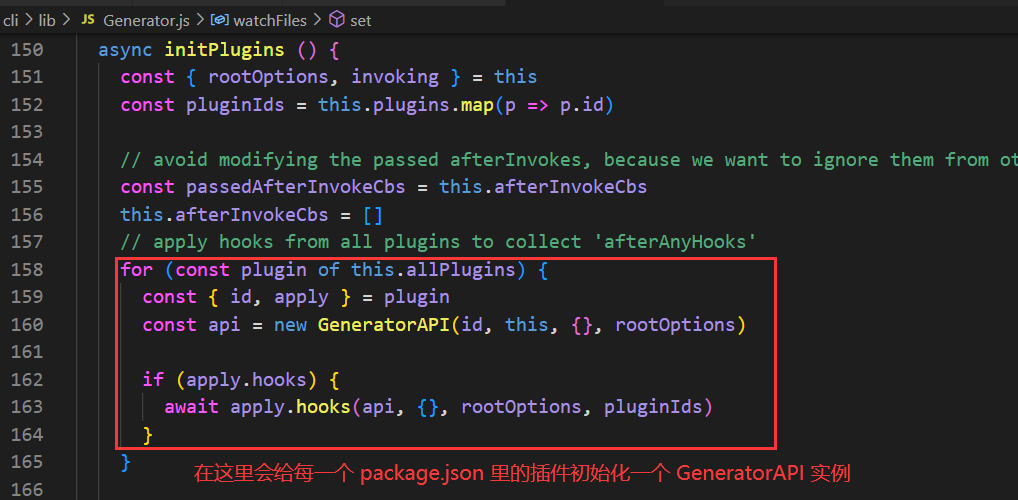This screenshot has width=1018, height=500.
Task: Click the closing brace on line 165
Action: click(x=126, y=462)
